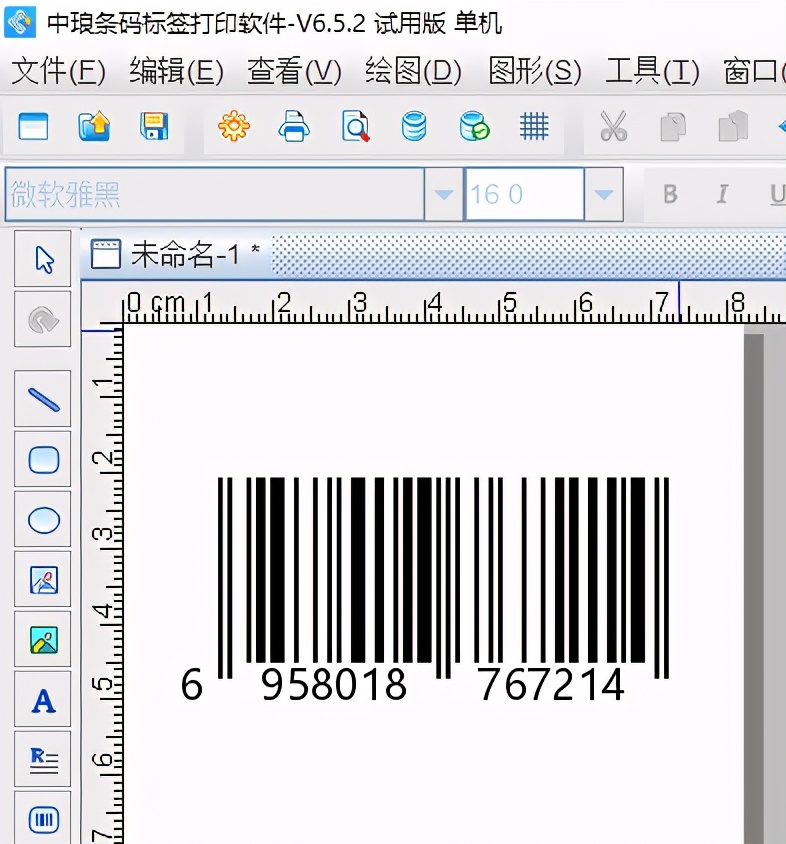Viewport: 786px width, 844px height.
Task: Click the font size field showing 16.0
Action: (524, 194)
